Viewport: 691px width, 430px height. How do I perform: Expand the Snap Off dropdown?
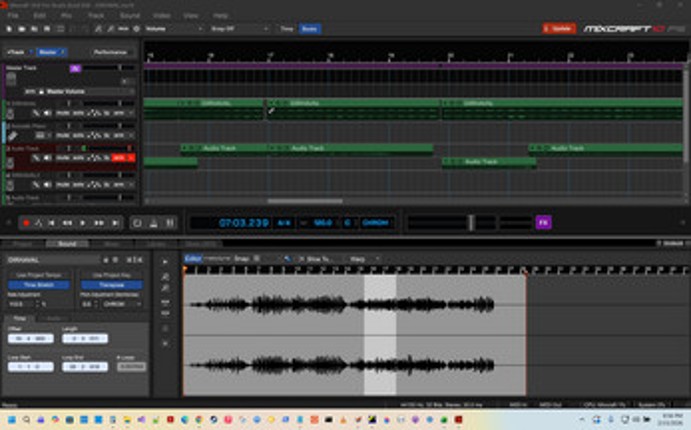tap(239, 29)
